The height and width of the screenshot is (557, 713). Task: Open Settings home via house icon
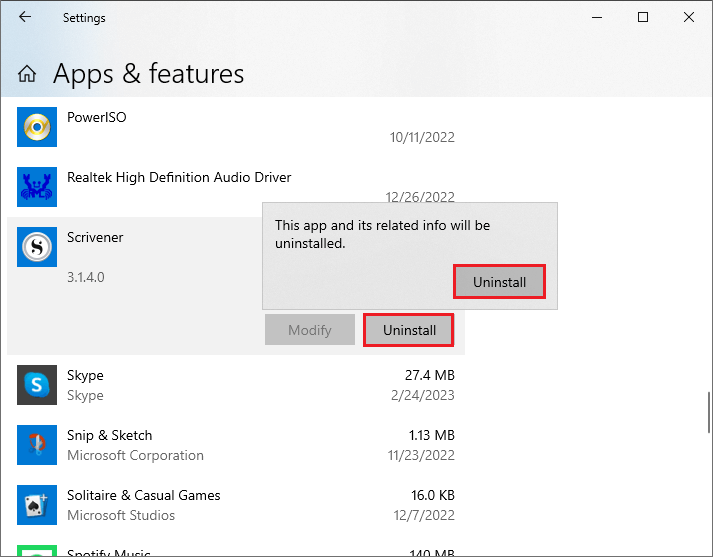tap(27, 74)
